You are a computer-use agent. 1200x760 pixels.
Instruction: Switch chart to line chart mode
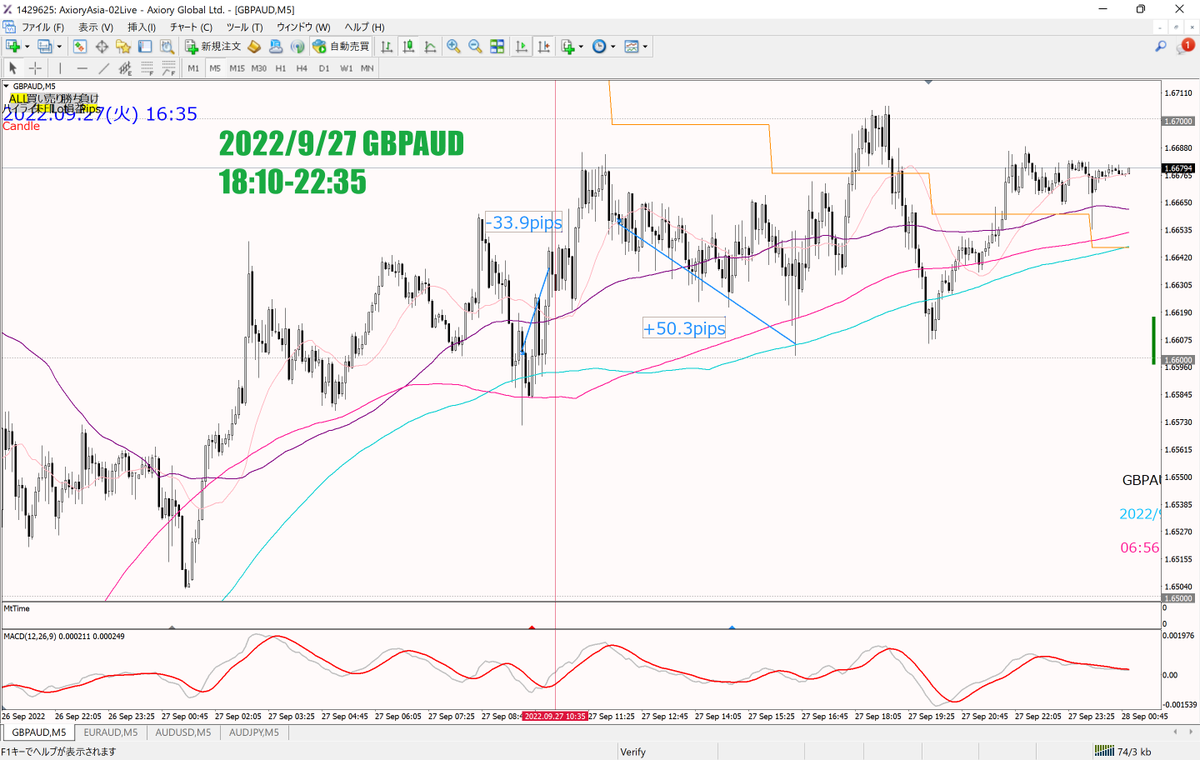click(430, 46)
